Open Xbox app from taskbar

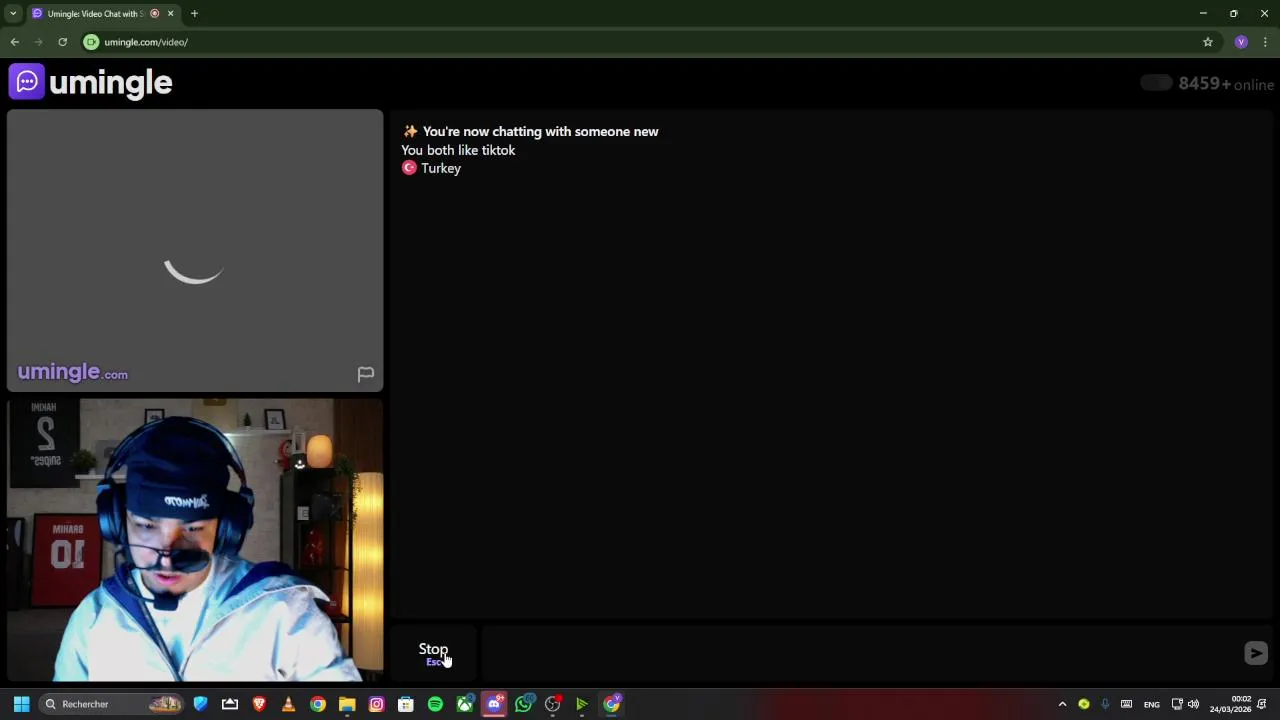[465, 704]
